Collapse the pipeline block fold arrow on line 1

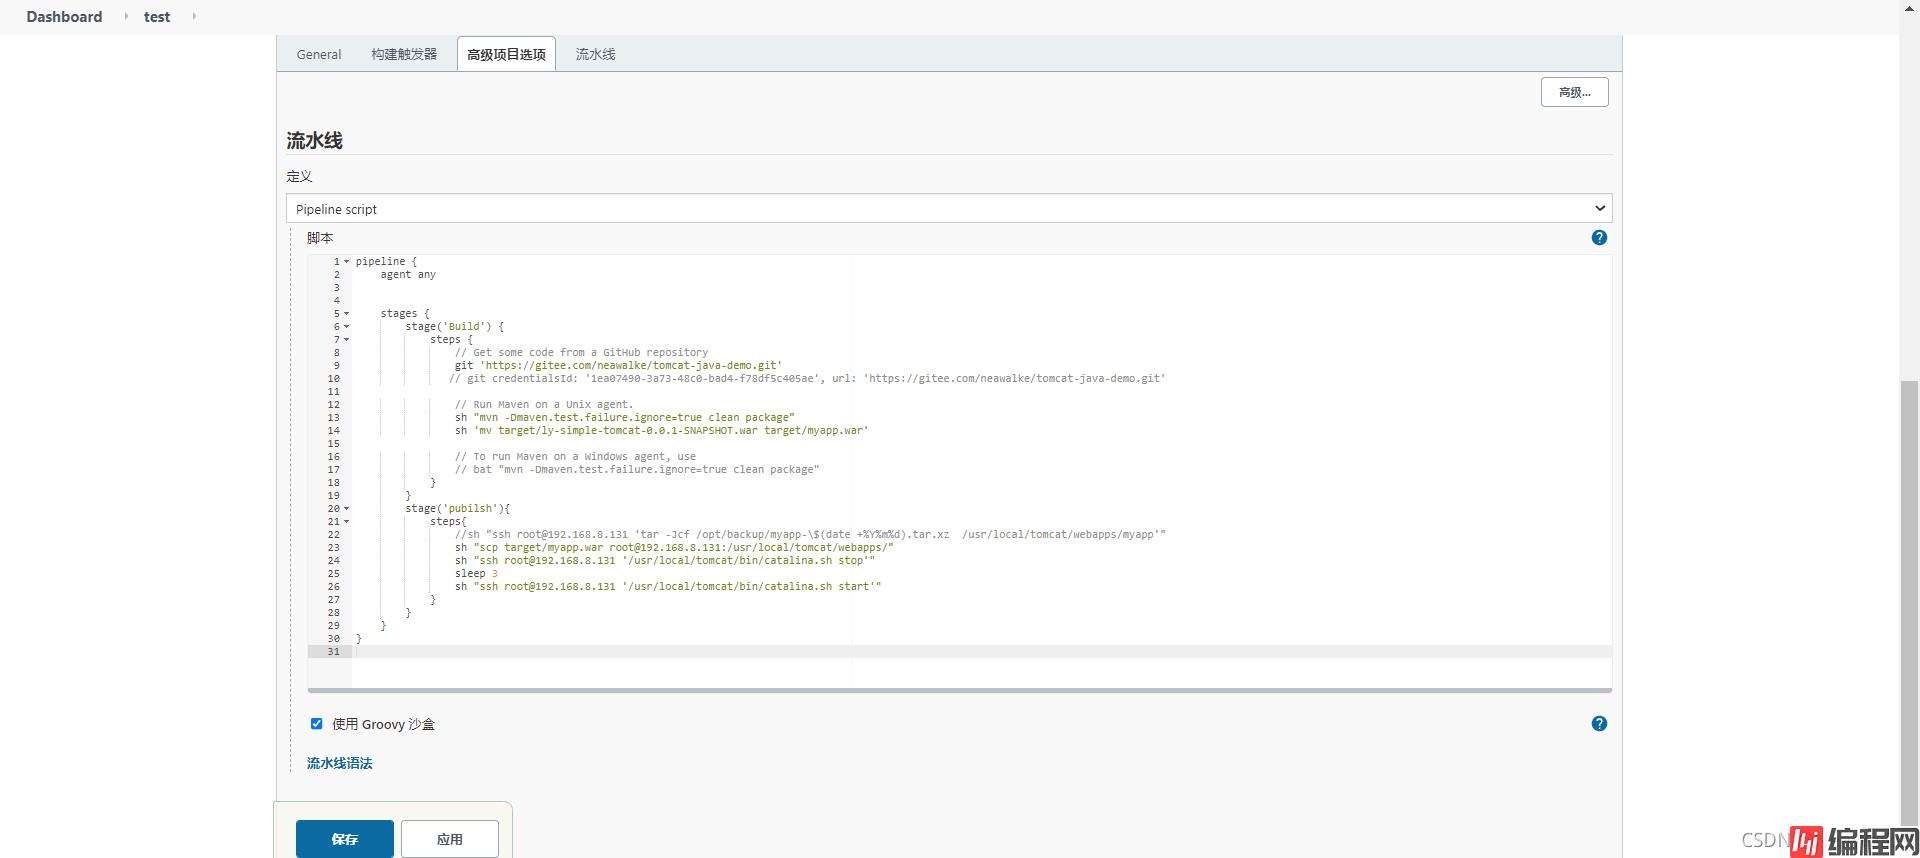[x=347, y=262]
